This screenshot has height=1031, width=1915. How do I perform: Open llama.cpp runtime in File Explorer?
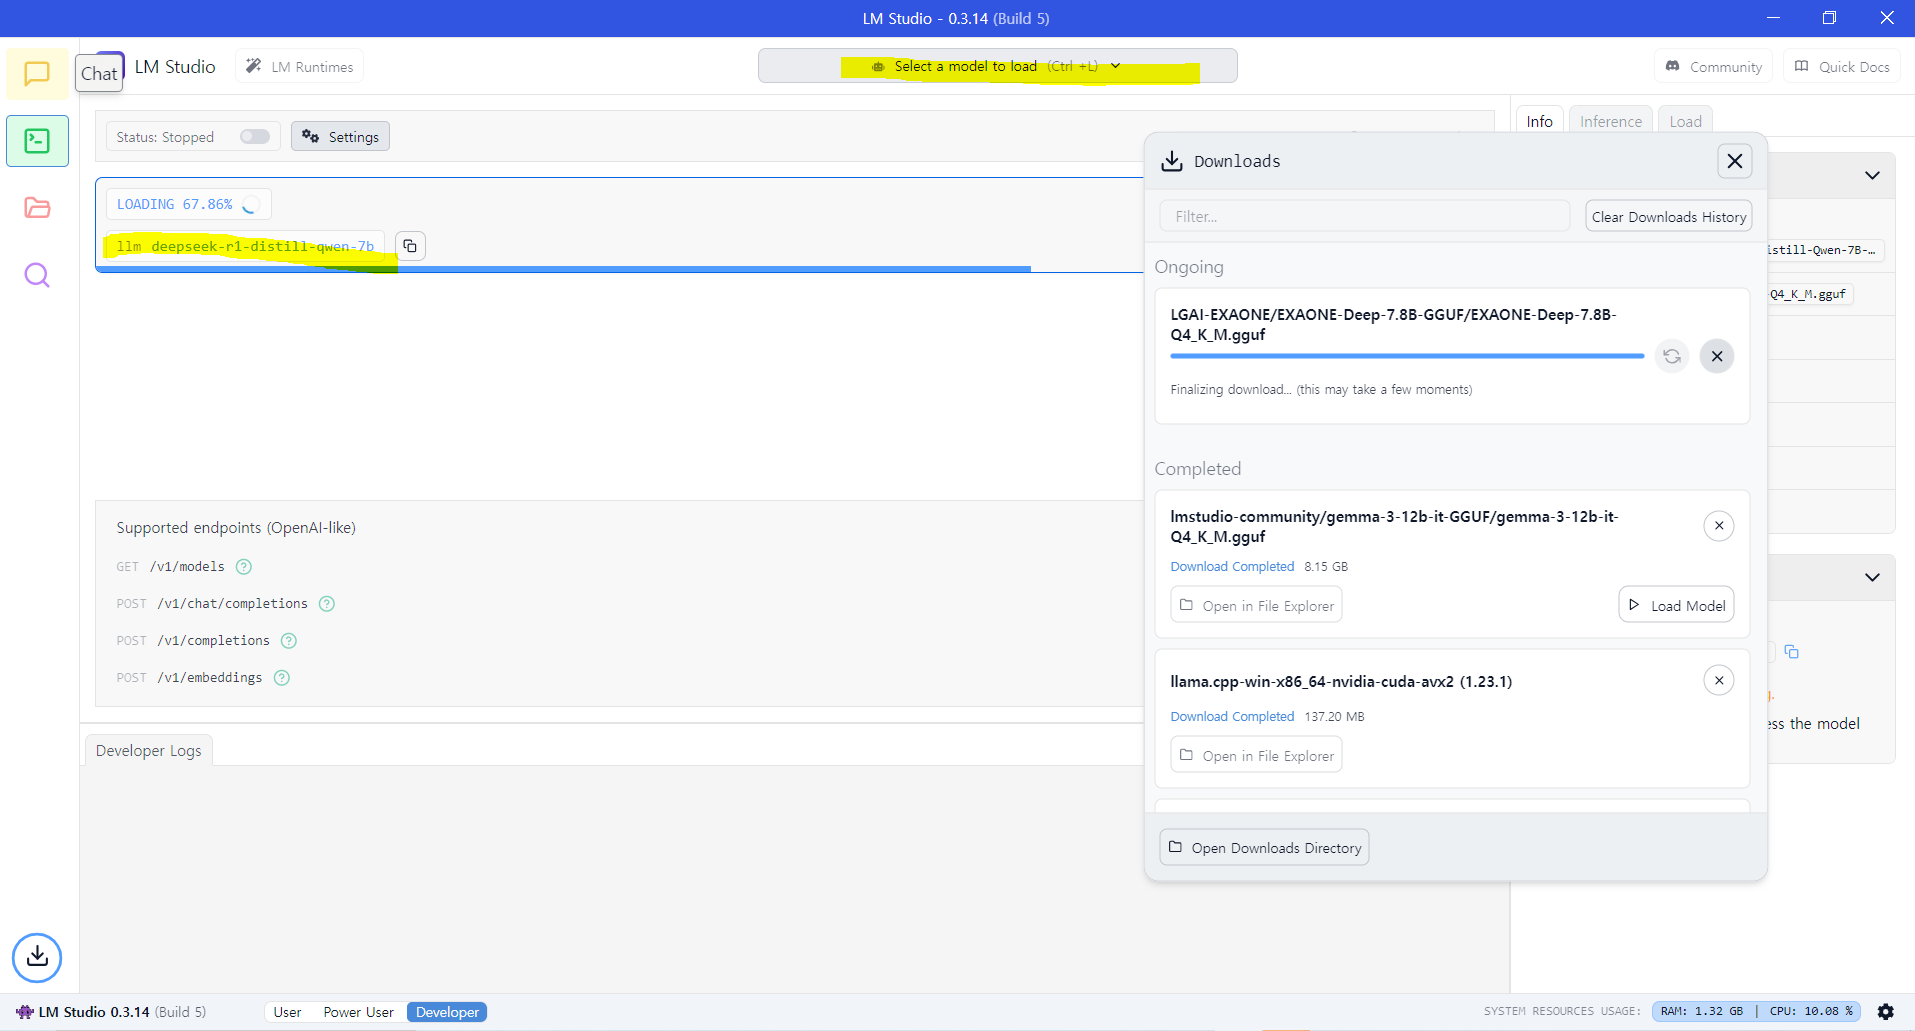(x=1256, y=755)
